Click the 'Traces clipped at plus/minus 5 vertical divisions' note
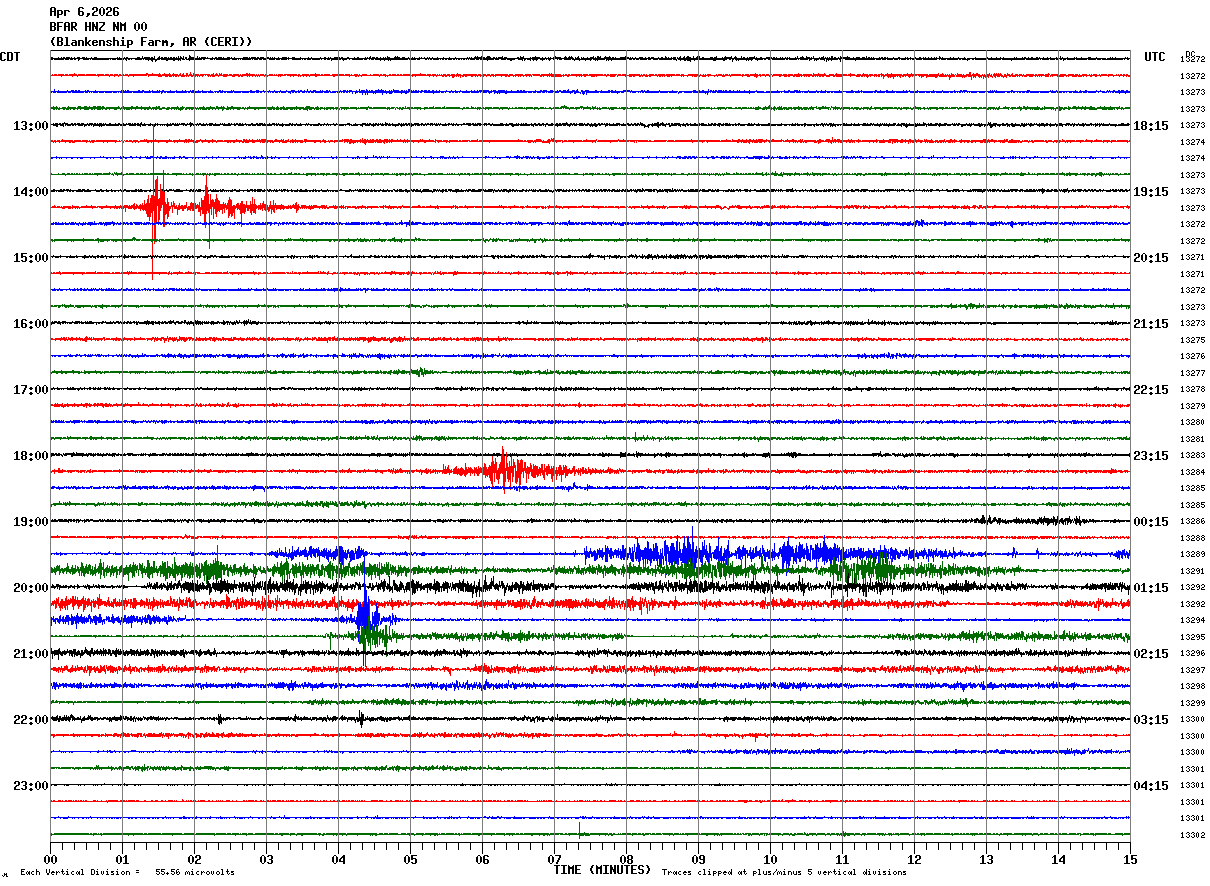This screenshot has width=1210, height=886. coord(784,873)
